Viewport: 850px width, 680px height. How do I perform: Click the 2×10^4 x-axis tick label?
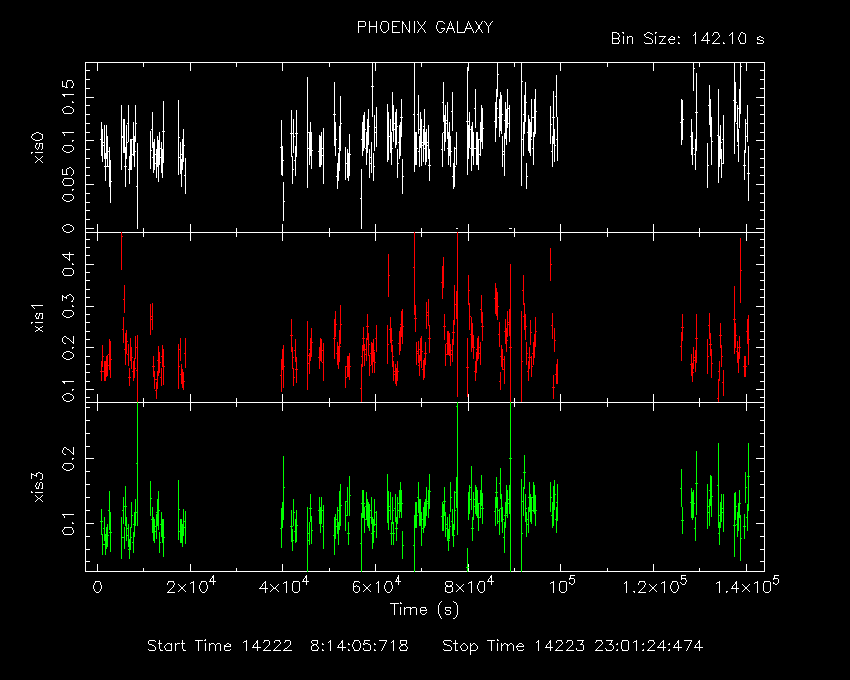(x=191, y=586)
